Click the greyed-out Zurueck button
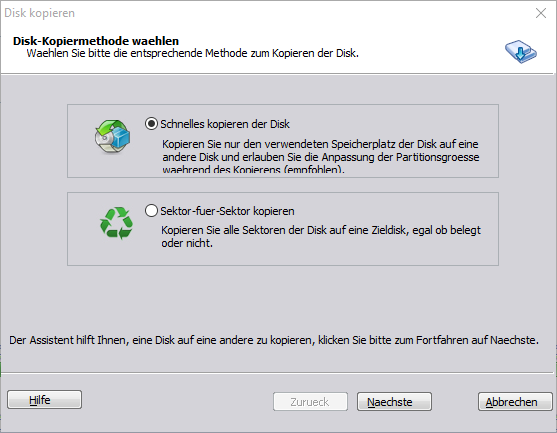Image resolution: width=557 pixels, height=433 pixels. 310,402
